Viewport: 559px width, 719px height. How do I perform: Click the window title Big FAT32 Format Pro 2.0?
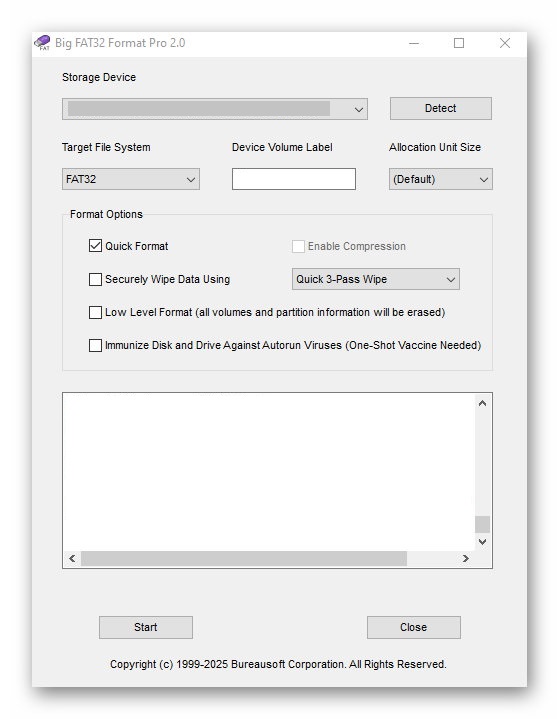tap(120, 43)
